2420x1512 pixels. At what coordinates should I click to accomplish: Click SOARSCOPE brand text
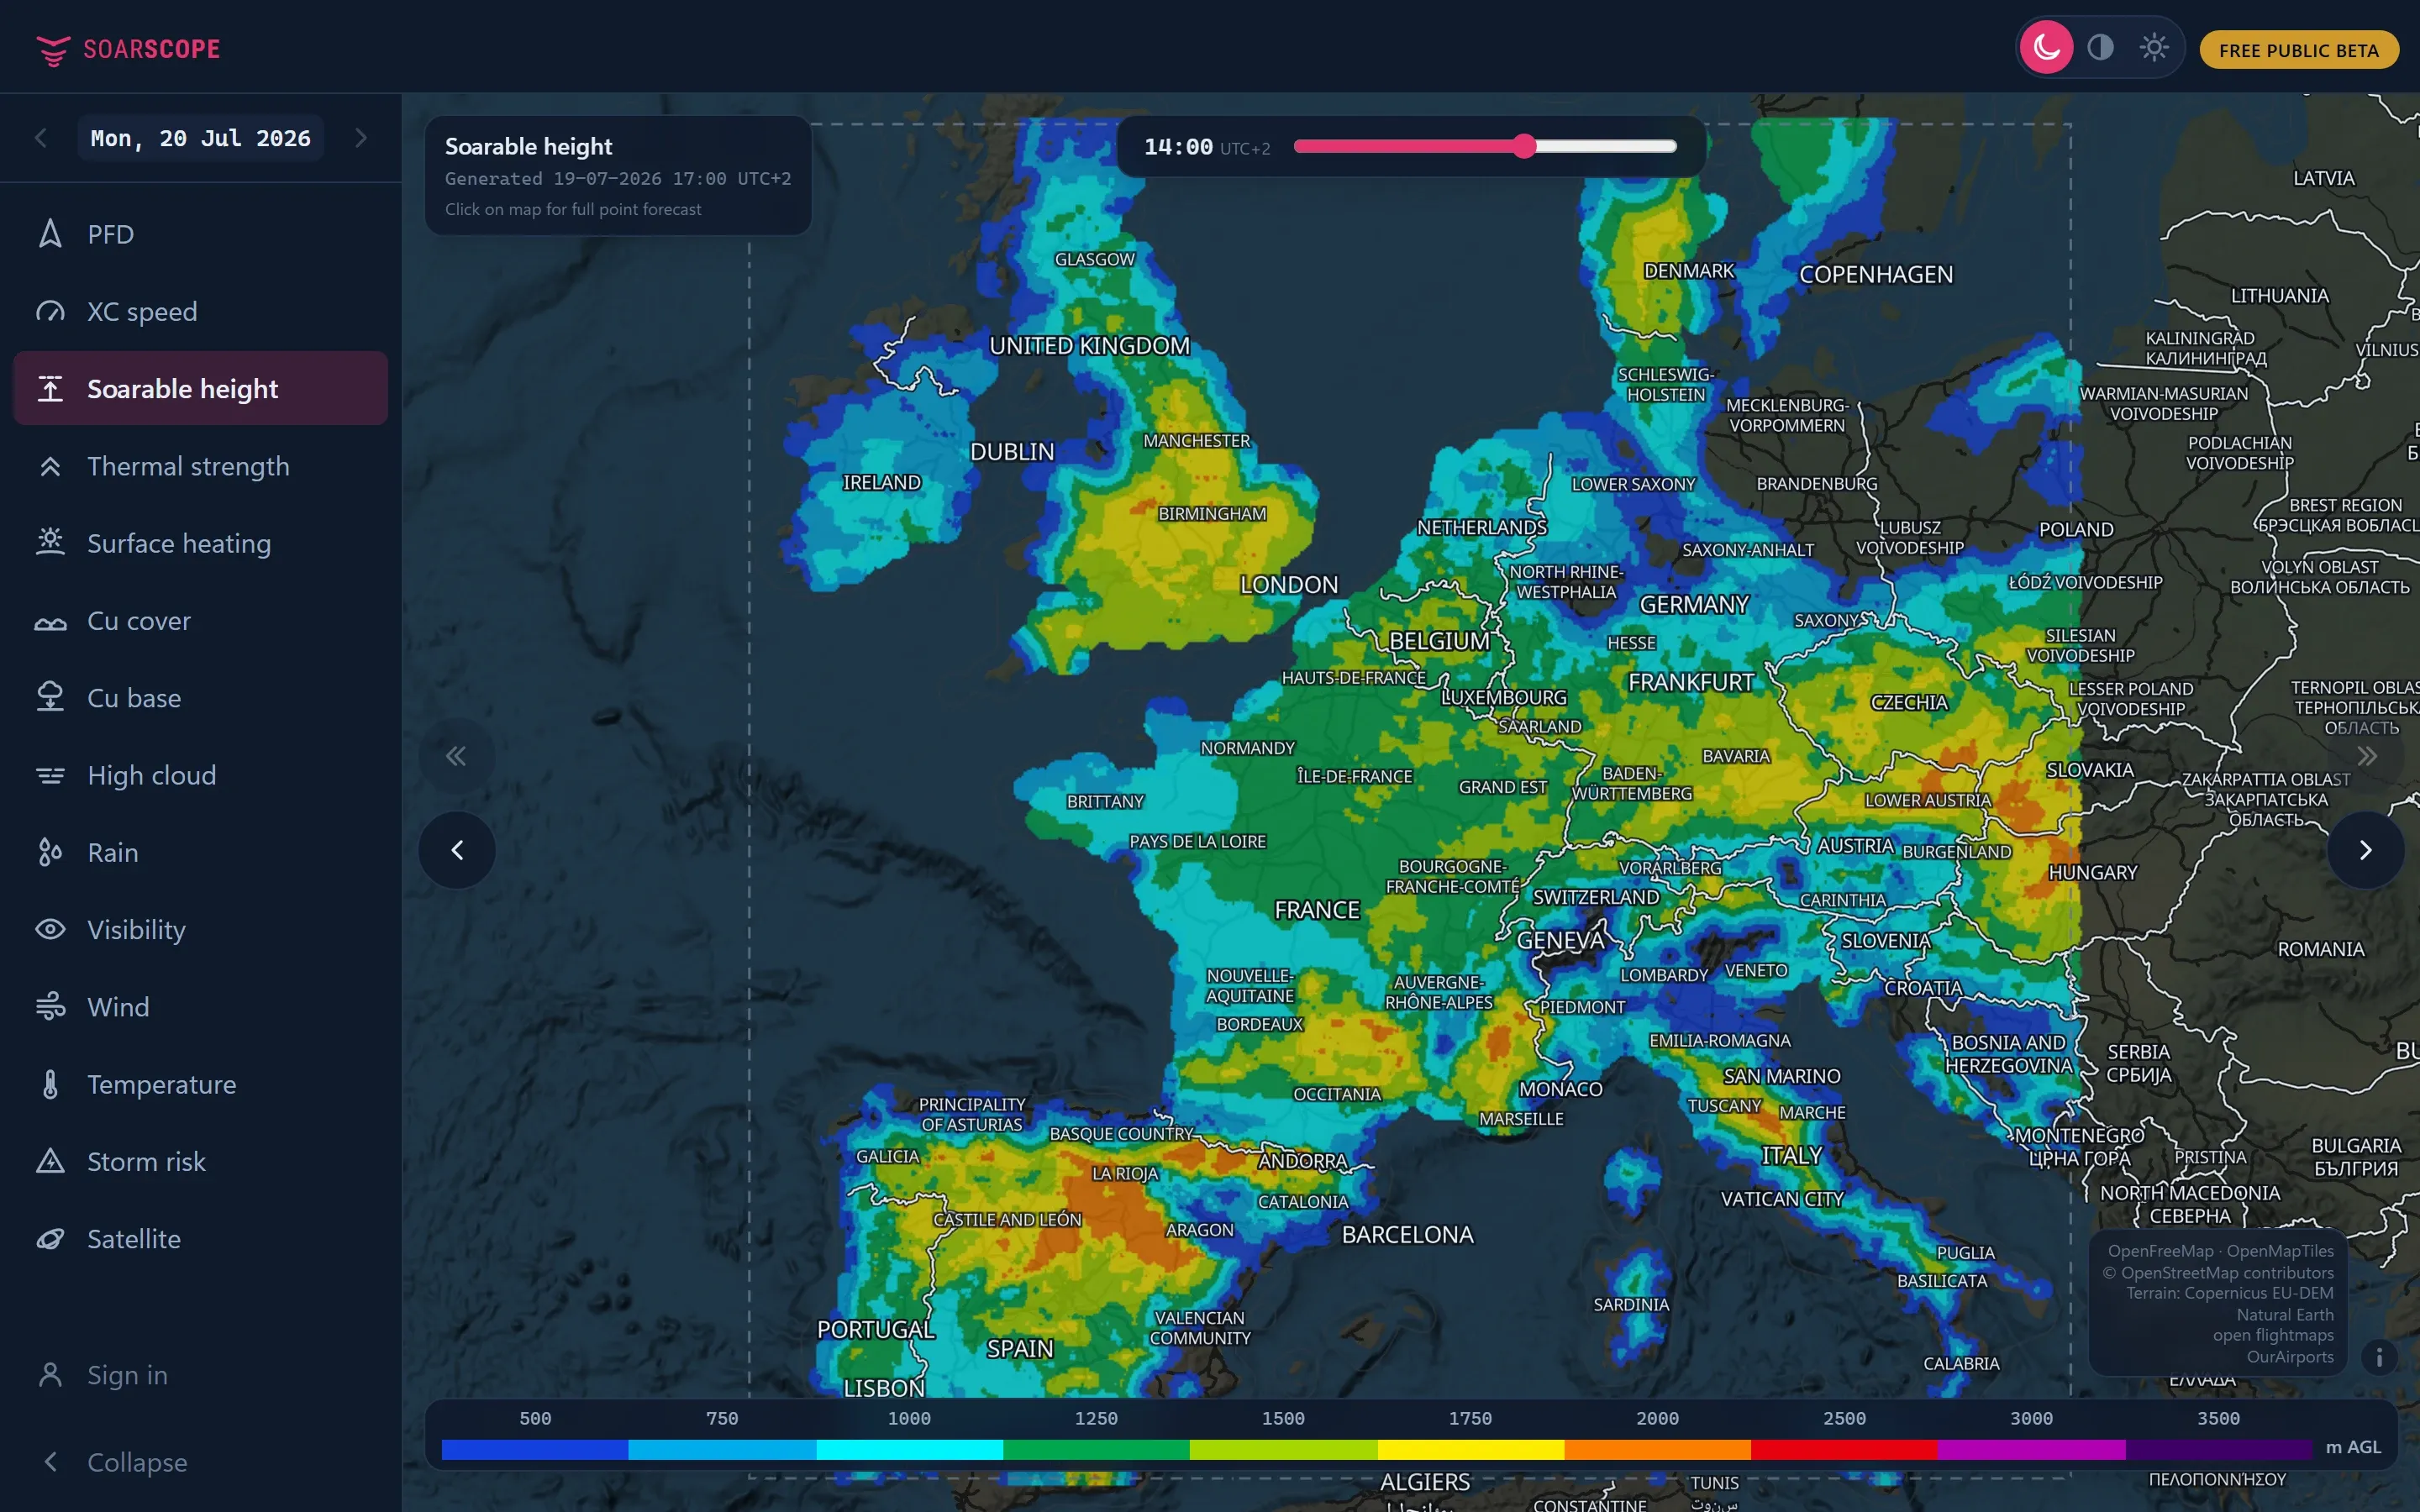coord(151,49)
